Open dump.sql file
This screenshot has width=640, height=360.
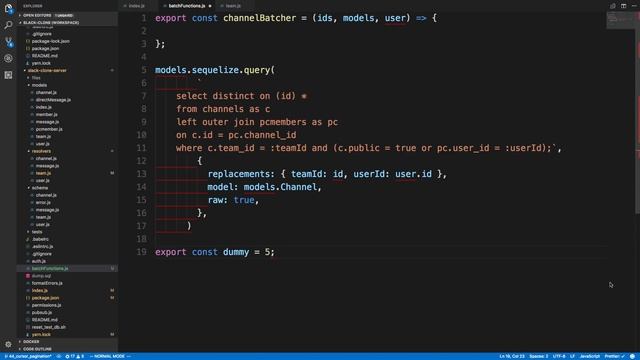41,276
